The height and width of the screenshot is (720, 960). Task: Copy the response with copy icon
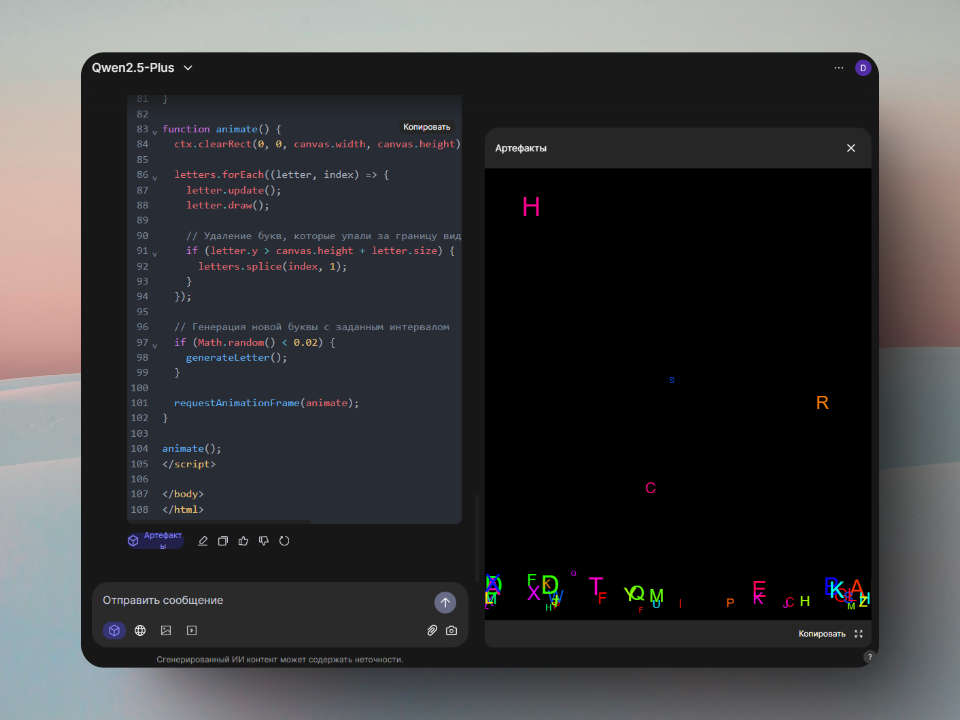[223, 541]
